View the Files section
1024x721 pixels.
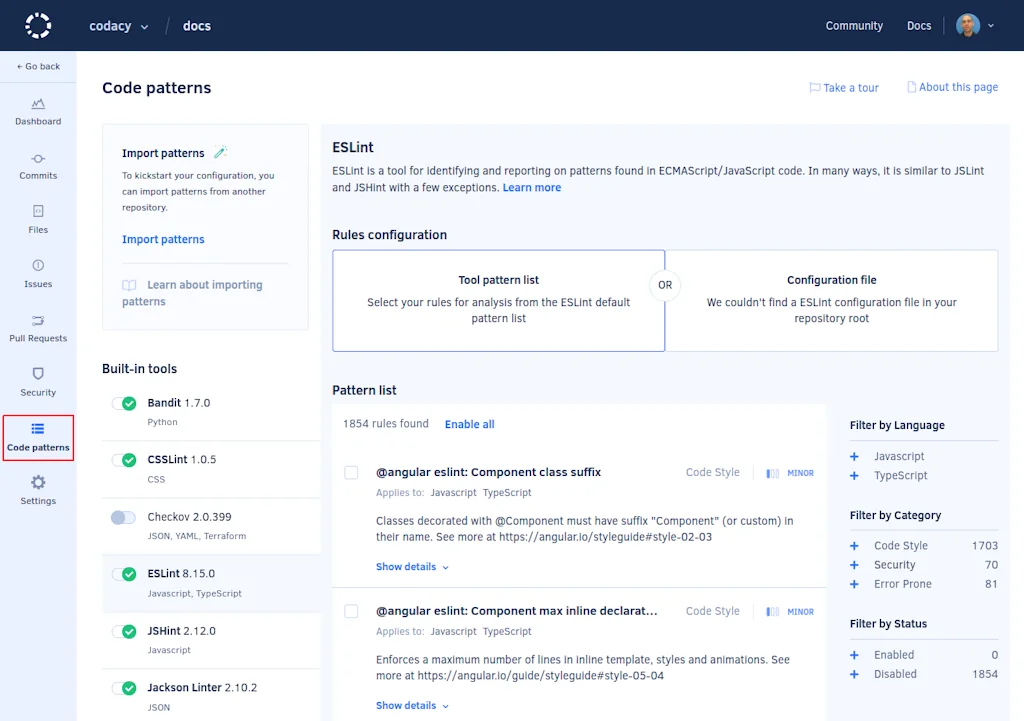(37, 219)
